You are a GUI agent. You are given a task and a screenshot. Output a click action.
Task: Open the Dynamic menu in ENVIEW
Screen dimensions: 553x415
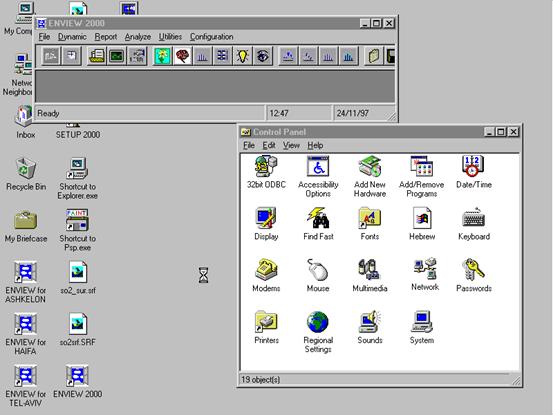72,37
